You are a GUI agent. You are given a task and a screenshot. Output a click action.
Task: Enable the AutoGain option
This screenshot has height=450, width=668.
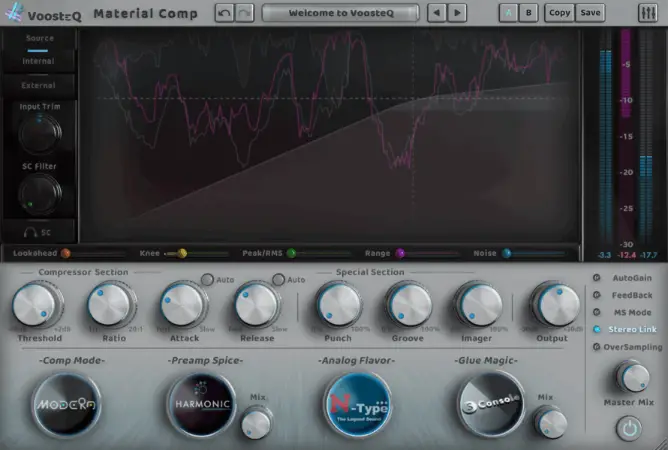[x=599, y=278]
